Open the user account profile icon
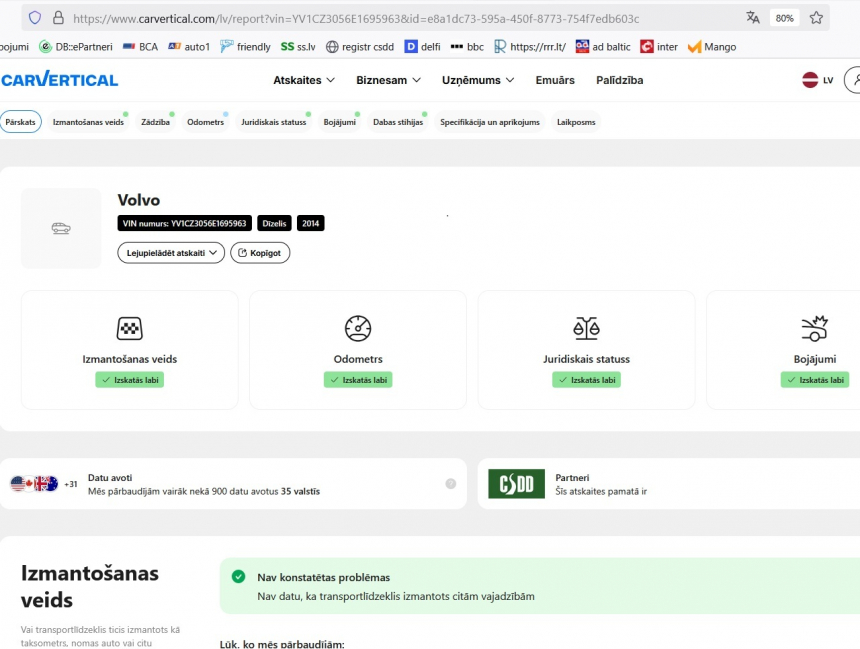Viewport: 860px width, 649px height. 853,80
